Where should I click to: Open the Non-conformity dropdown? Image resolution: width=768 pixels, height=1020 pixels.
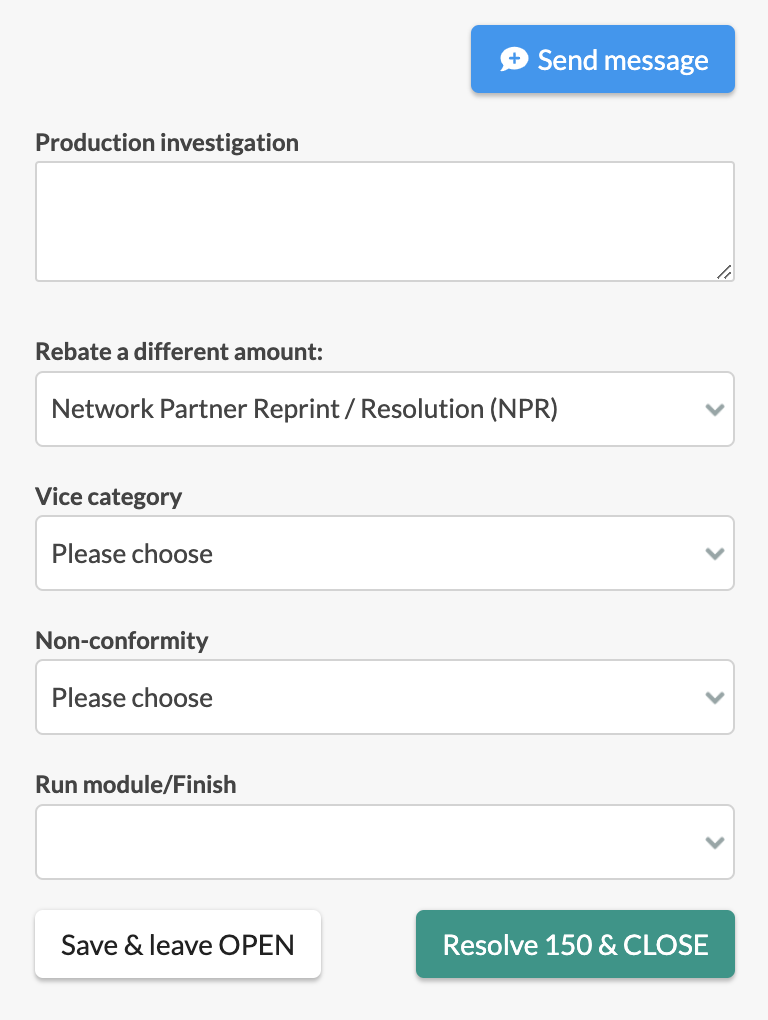point(385,697)
